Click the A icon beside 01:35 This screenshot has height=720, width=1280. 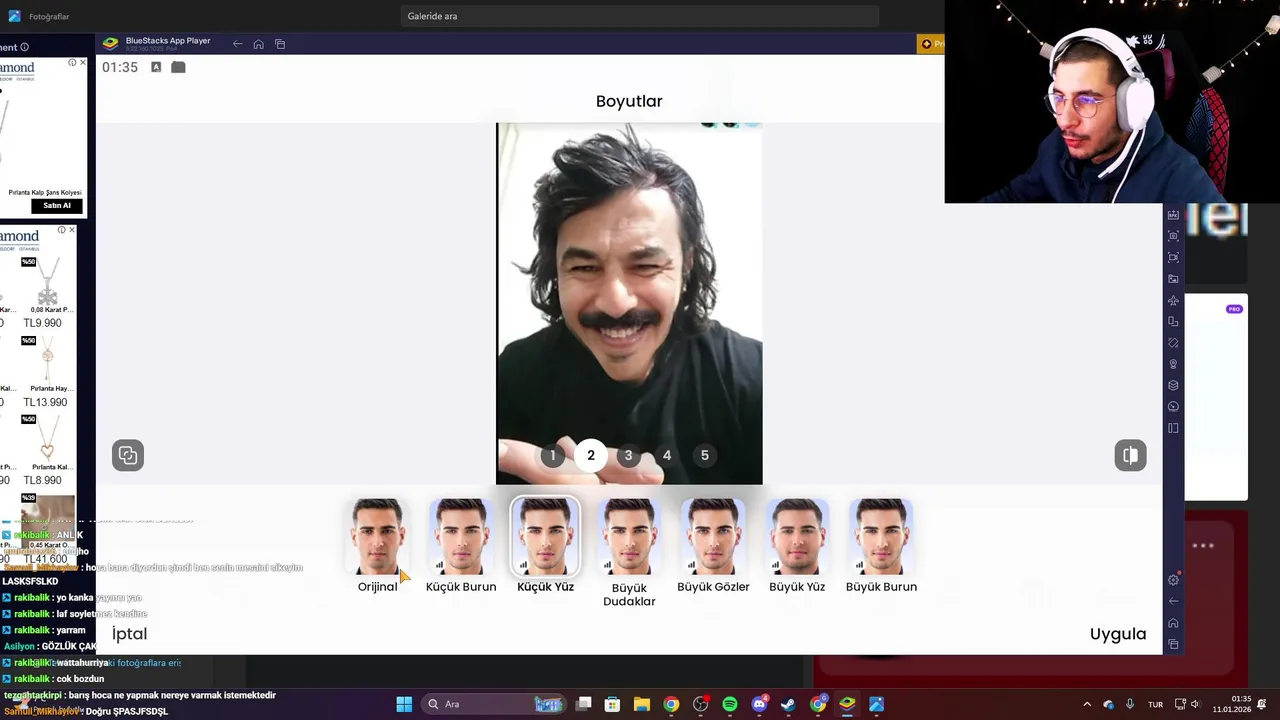coord(156,67)
